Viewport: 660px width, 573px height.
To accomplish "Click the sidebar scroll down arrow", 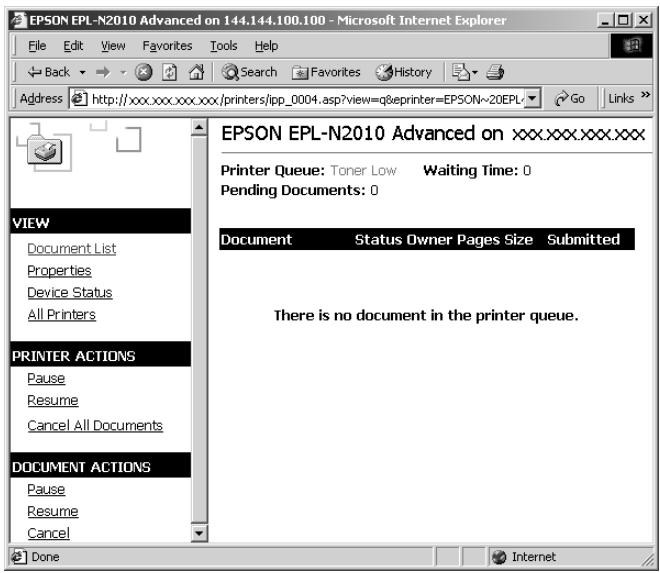I will (199, 534).
